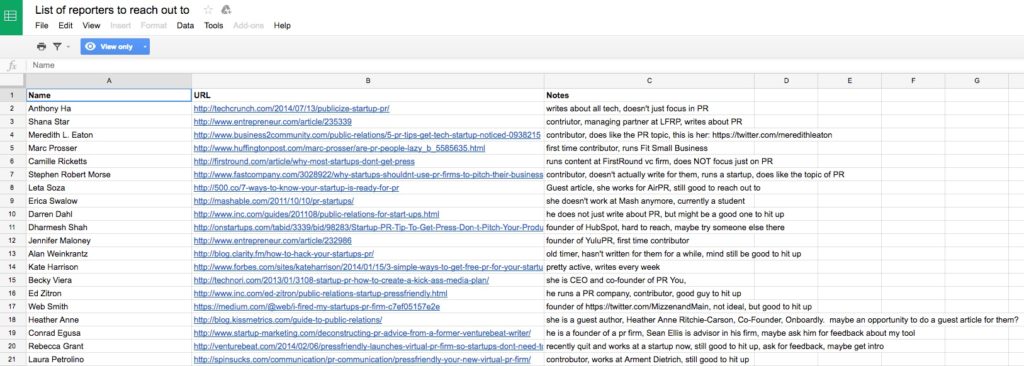Select column D header
Image resolution: width=1024 pixels, height=366 pixels.
786,81
